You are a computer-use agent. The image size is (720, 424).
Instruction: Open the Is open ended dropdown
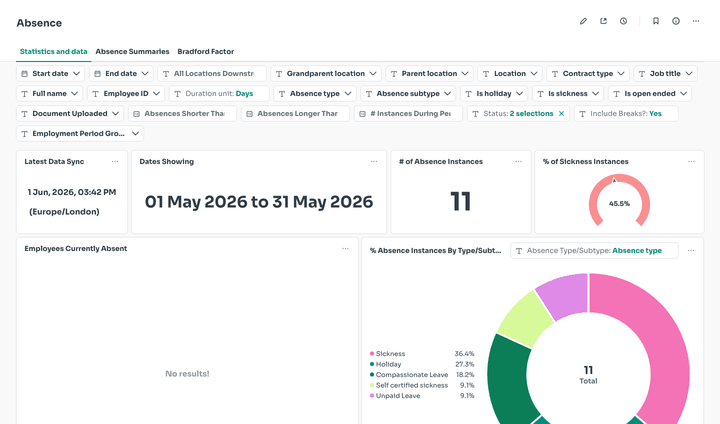650,94
